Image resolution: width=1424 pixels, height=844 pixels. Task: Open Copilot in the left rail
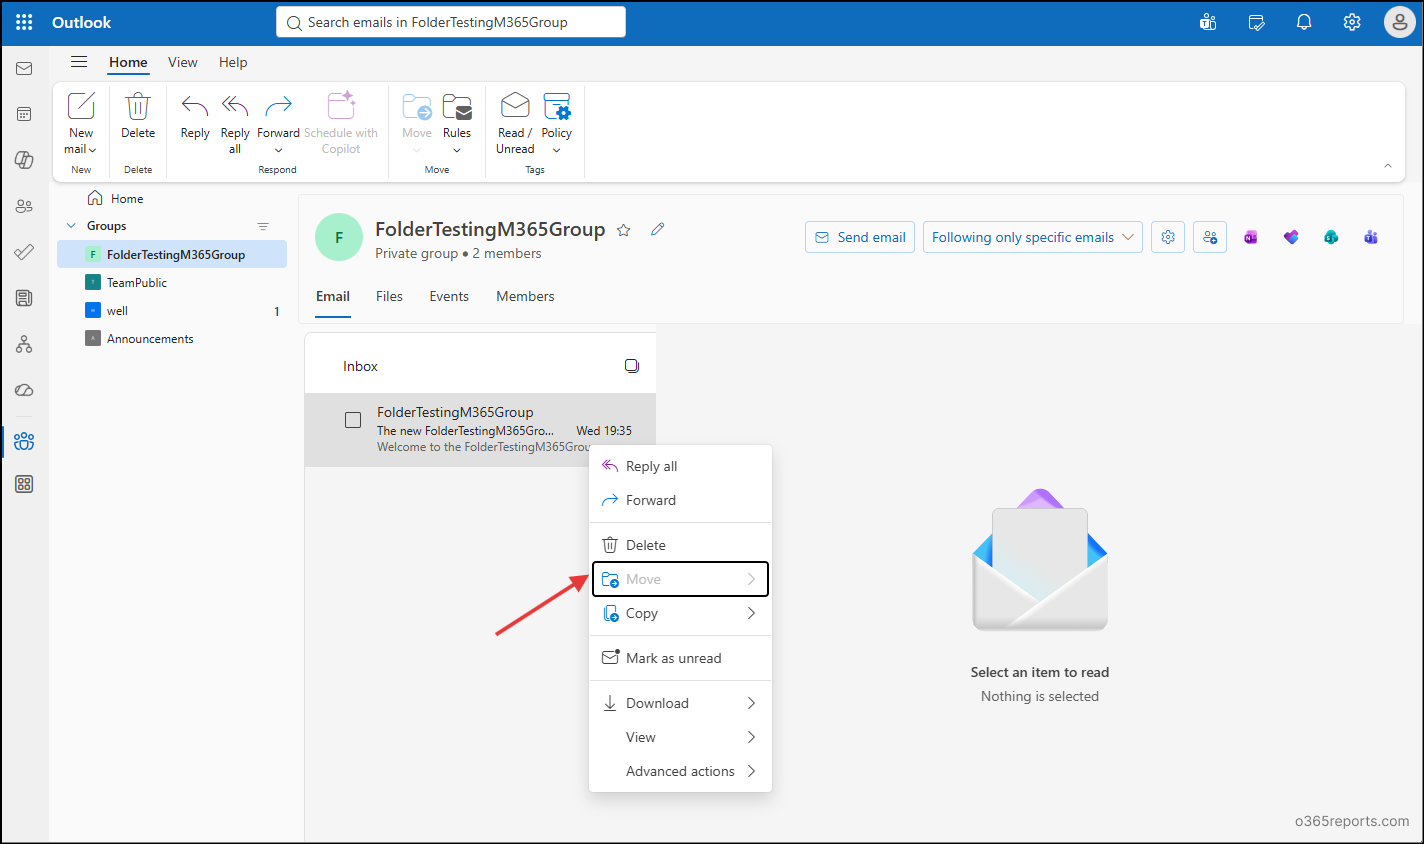point(24,160)
